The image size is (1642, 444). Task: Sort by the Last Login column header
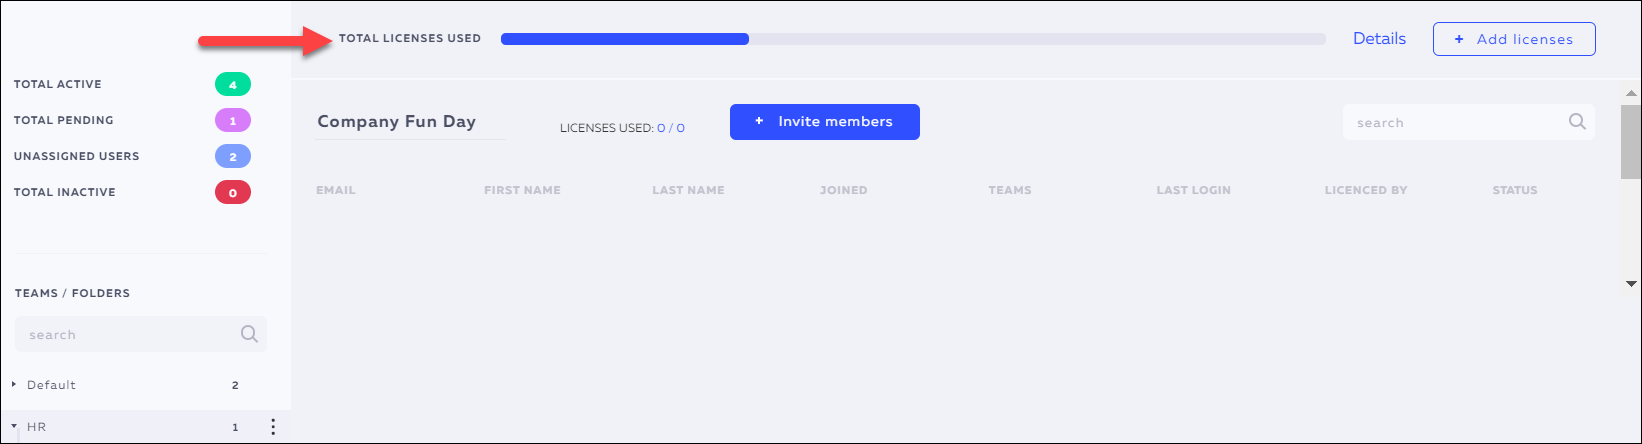point(1193,190)
